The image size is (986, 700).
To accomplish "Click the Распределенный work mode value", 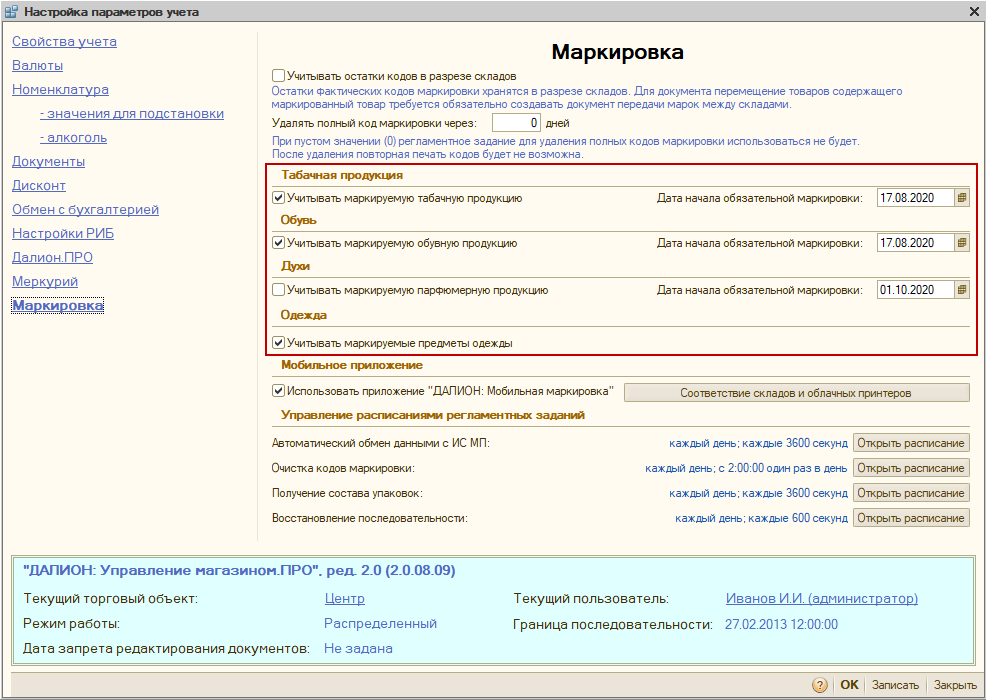I will (380, 624).
